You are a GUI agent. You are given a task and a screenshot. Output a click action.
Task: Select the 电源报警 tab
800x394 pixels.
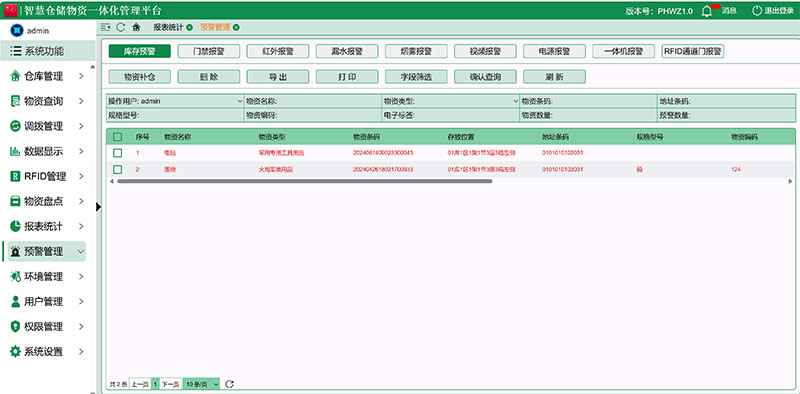click(555, 51)
